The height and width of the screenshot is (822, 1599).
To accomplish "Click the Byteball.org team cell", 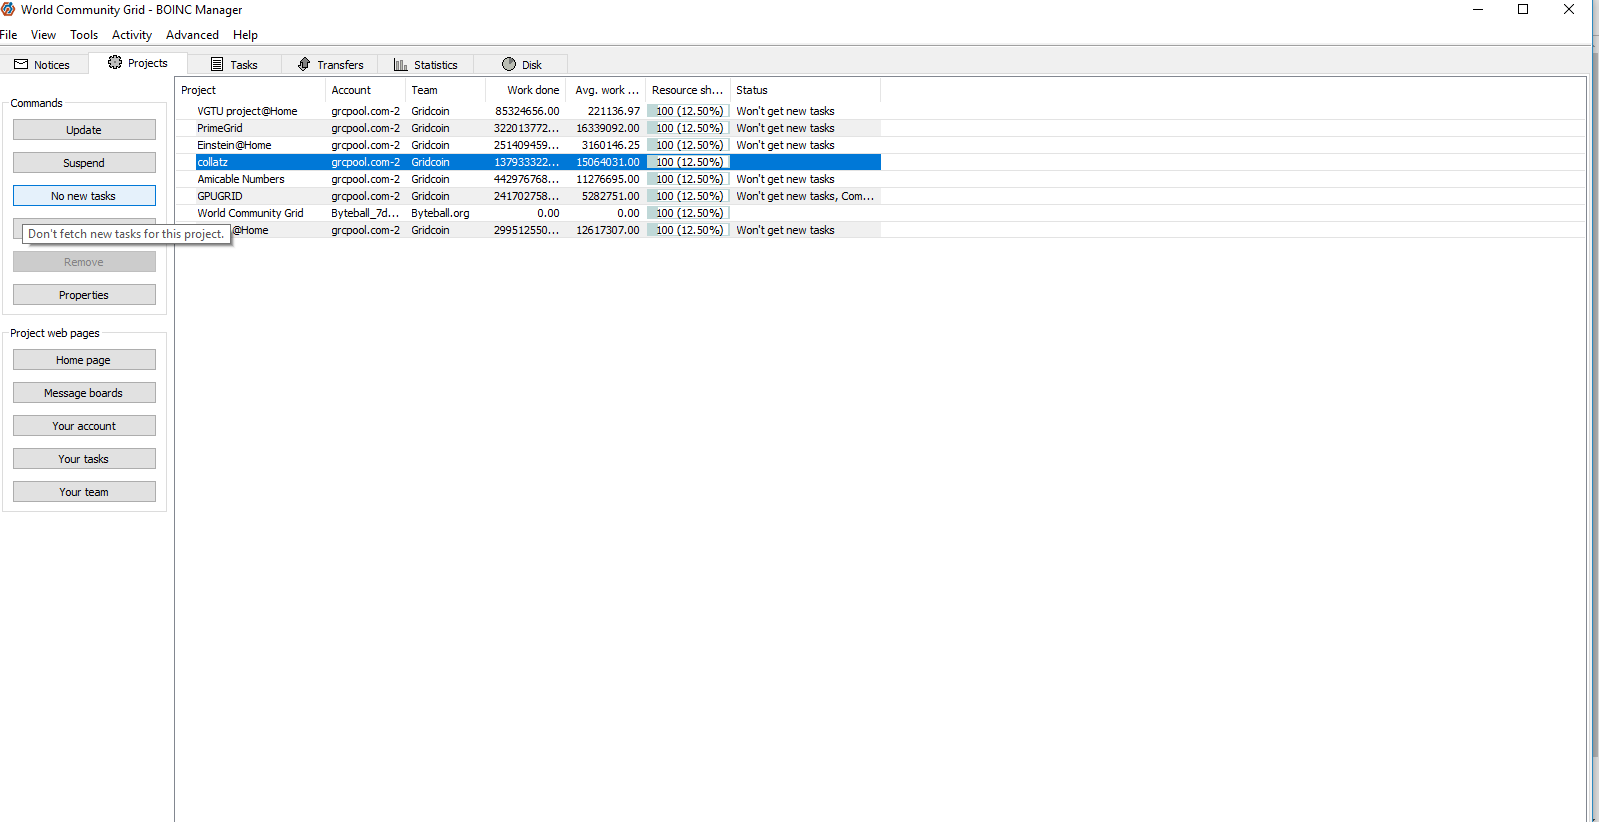I will (x=440, y=213).
